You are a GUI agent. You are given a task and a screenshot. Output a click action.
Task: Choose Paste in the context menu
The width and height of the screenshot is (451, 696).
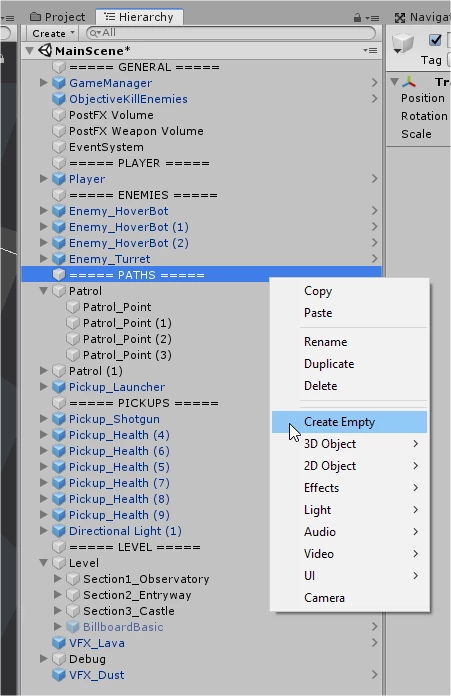pos(349,313)
